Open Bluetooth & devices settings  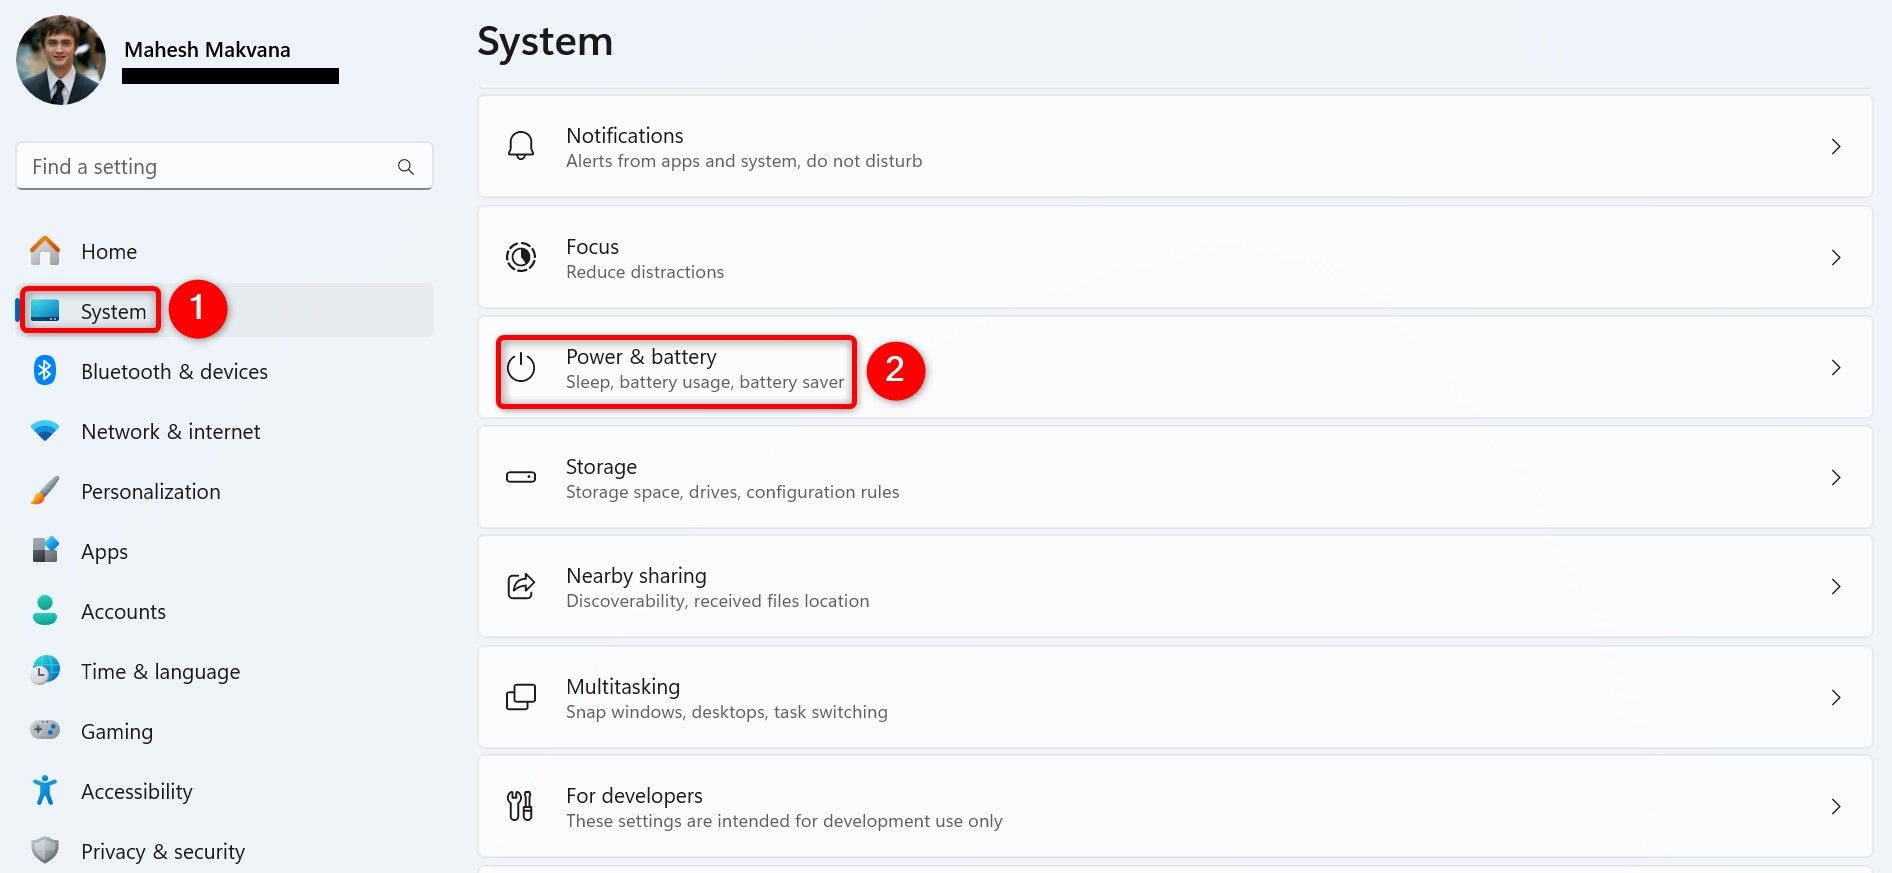[225, 371]
